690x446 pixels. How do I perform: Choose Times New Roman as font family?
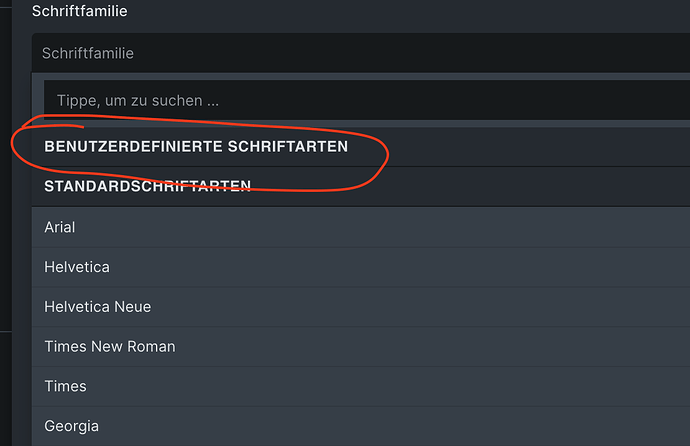tap(110, 347)
